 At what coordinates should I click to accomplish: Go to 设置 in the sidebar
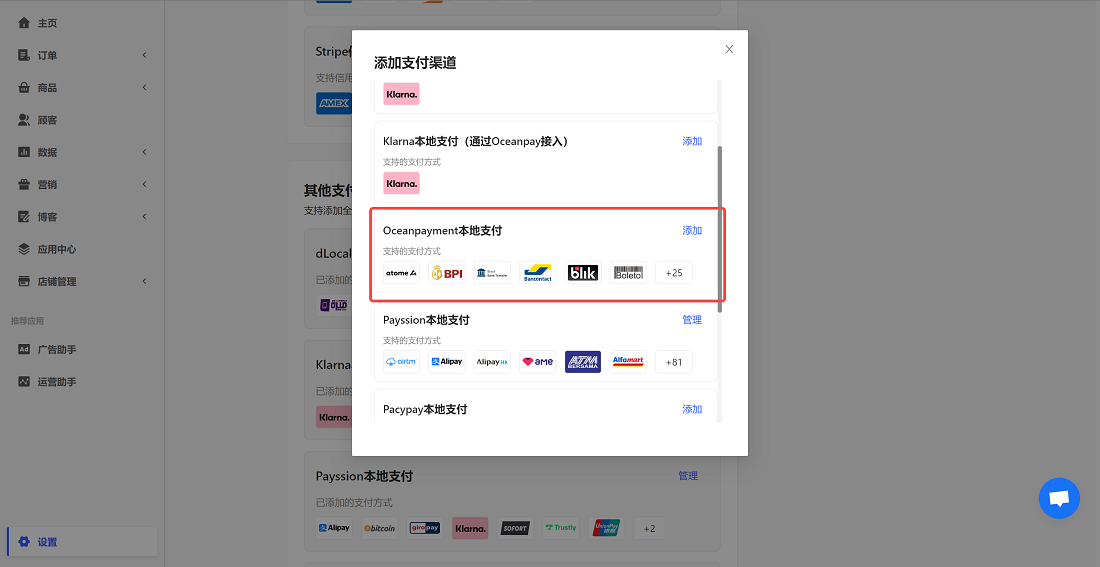(48, 542)
